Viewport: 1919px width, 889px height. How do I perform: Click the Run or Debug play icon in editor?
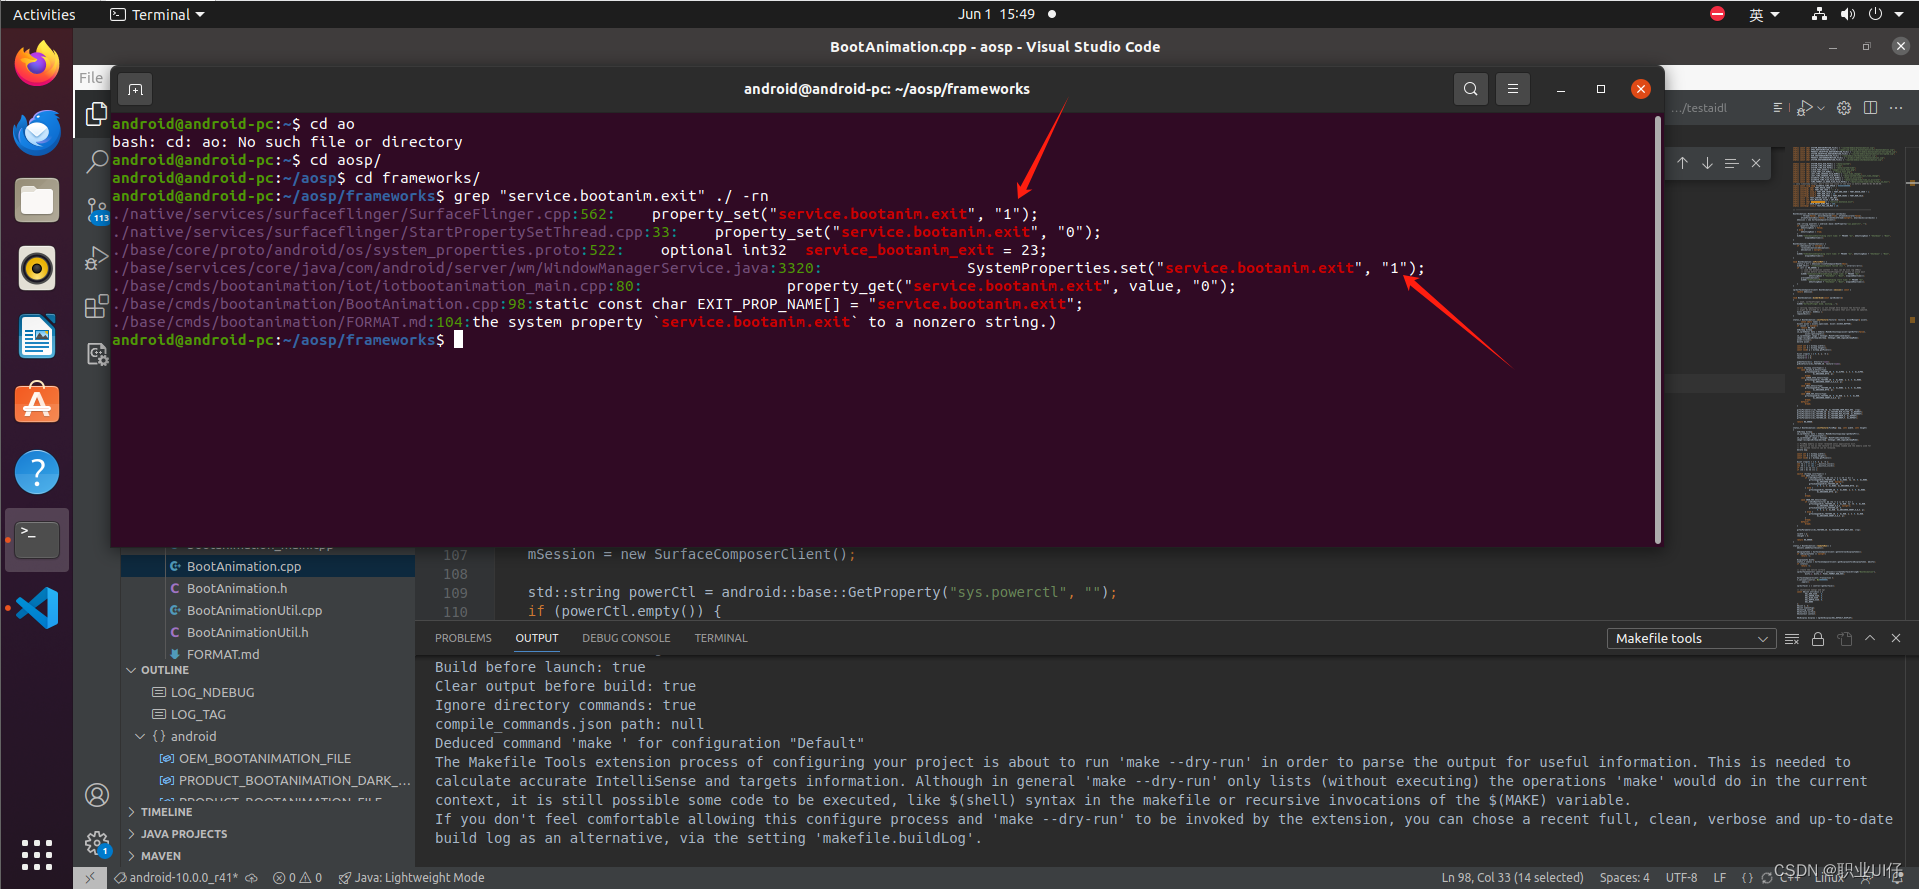tap(1805, 108)
